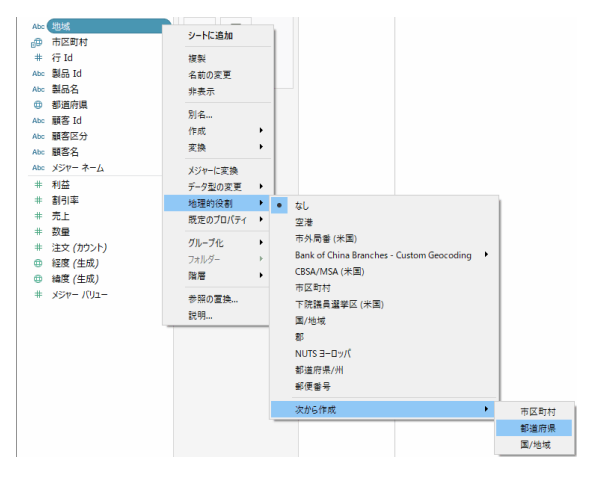Select 市外局番 (米国) geographic role

(x=326, y=239)
